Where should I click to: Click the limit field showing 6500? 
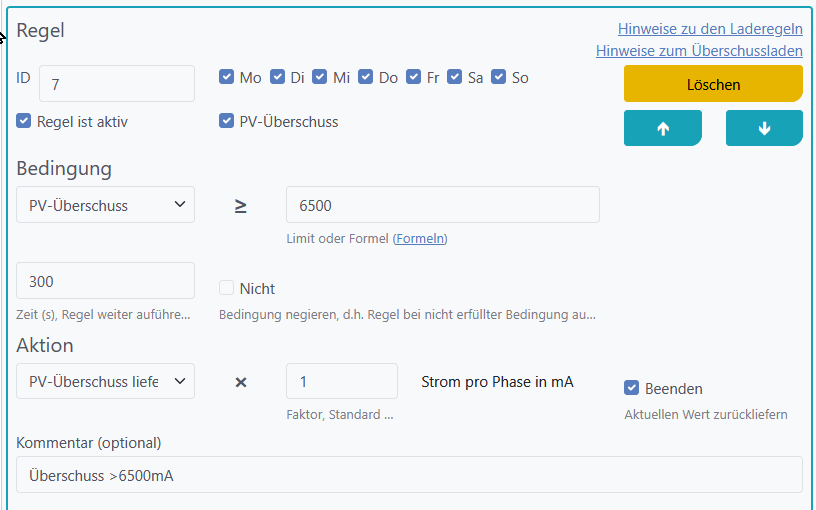point(442,205)
